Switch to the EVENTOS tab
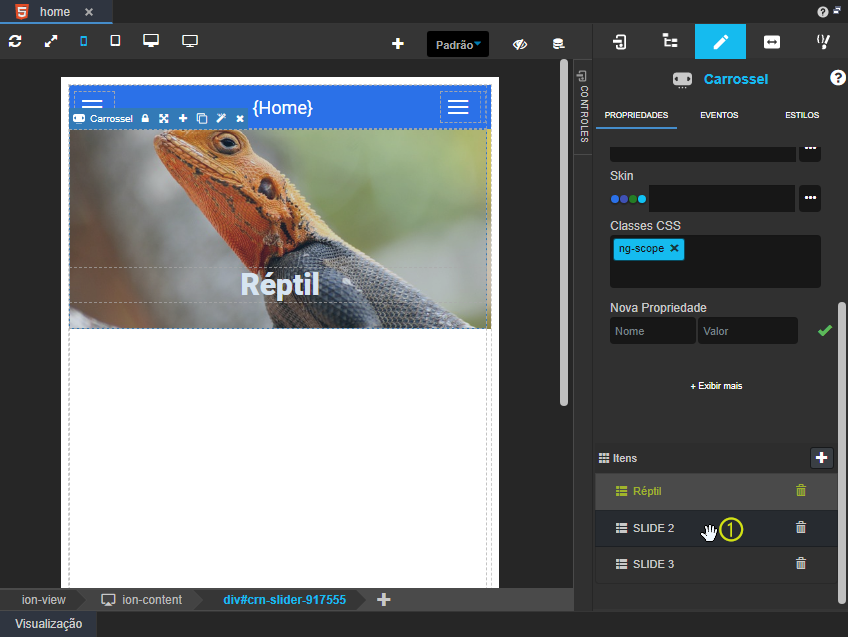Screen dimensions: 848x637 pyautogui.click(x=719, y=115)
